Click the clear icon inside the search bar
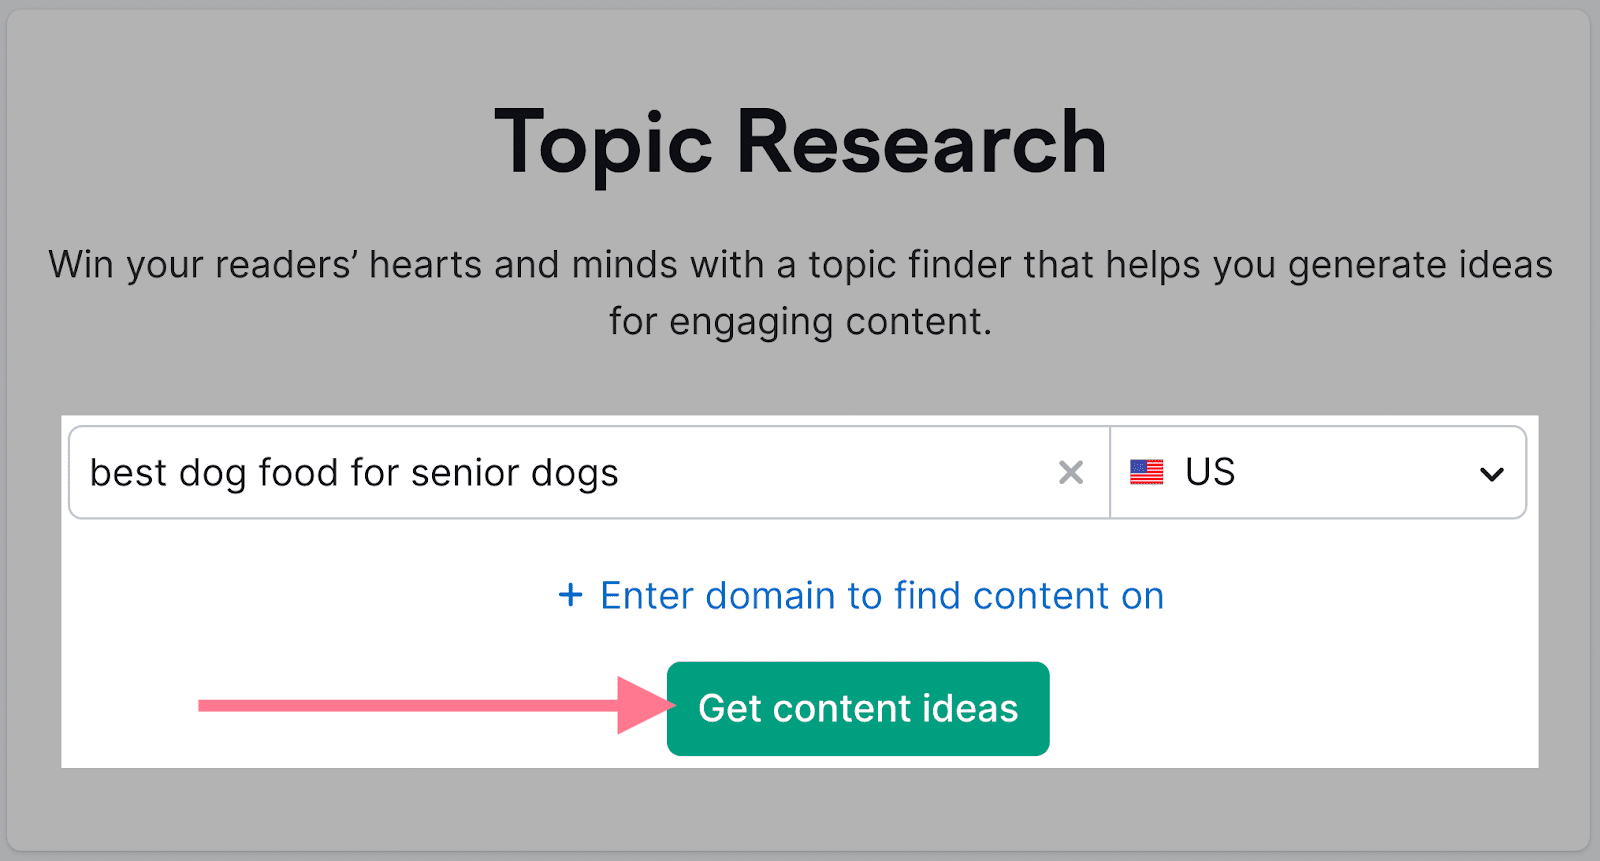This screenshot has height=861, width=1600. point(1071,472)
